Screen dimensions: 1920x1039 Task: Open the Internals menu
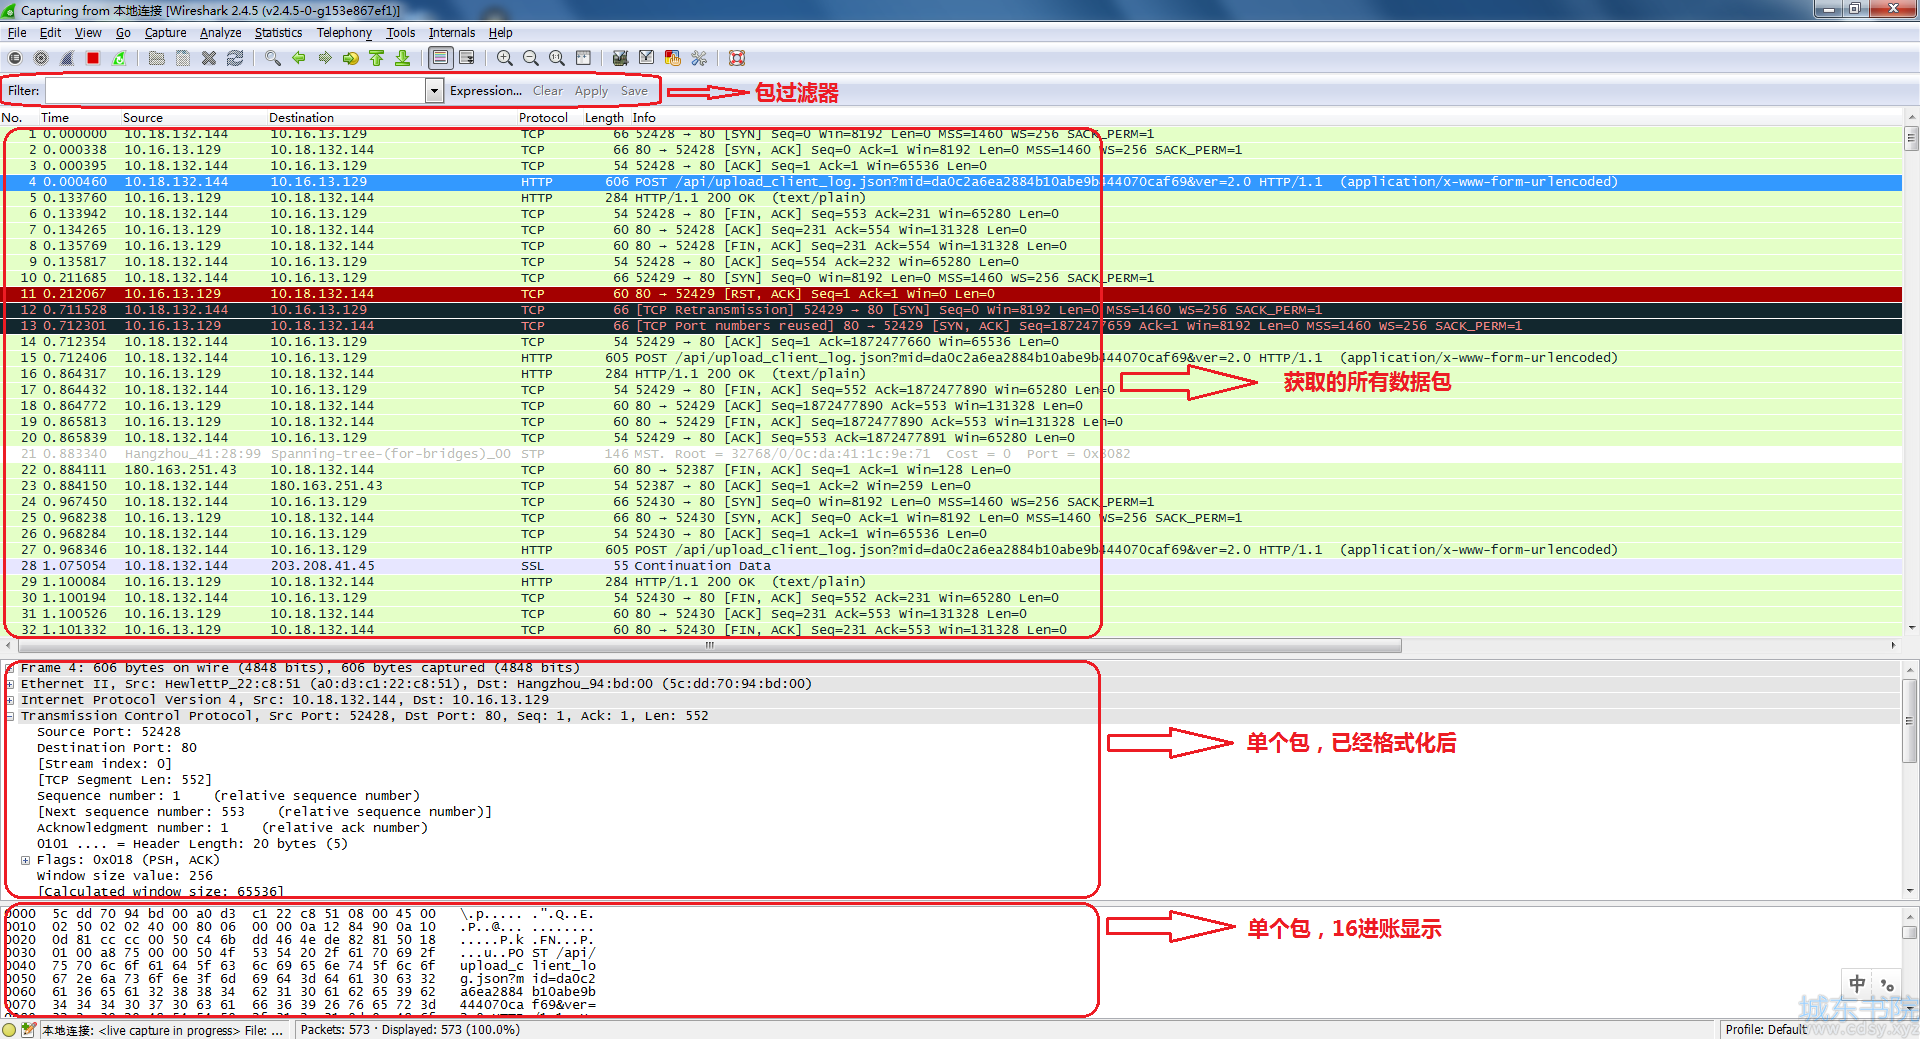[452, 33]
